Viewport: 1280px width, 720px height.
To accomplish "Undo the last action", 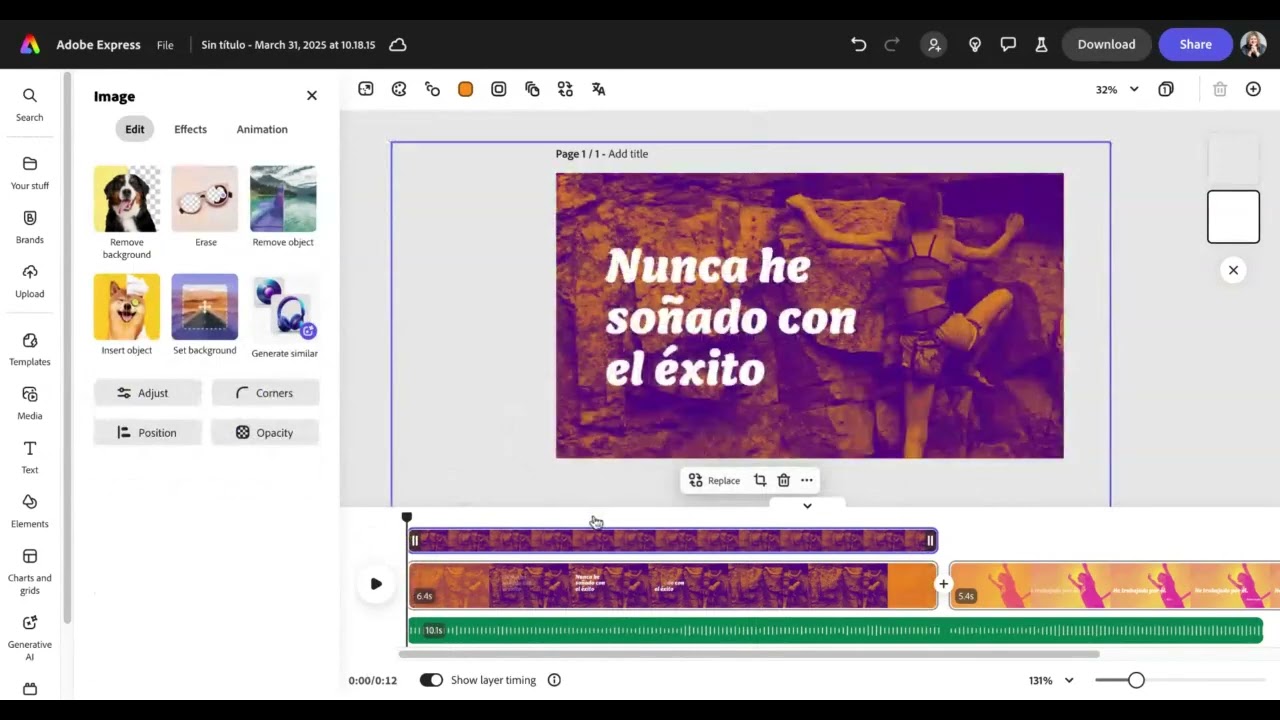I will (858, 45).
